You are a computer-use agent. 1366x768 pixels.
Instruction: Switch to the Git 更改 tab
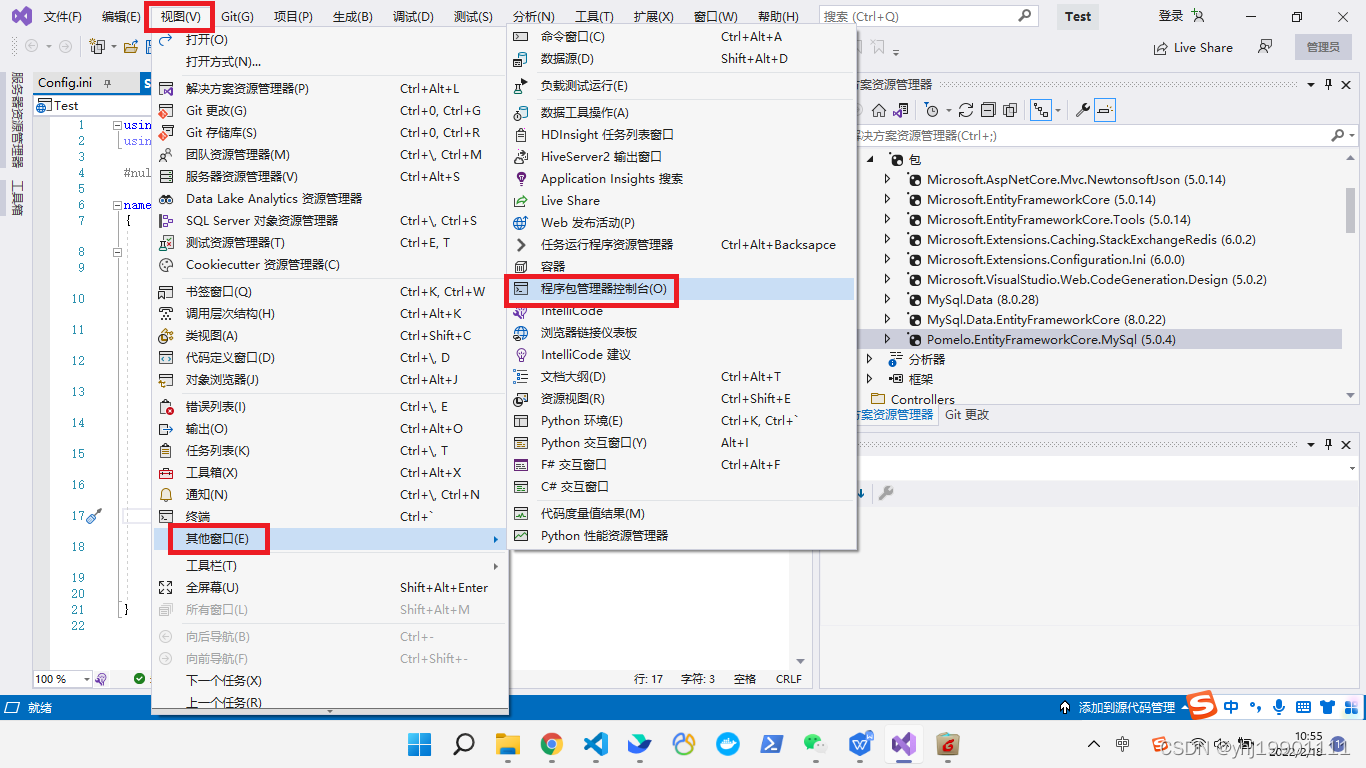pos(966,414)
